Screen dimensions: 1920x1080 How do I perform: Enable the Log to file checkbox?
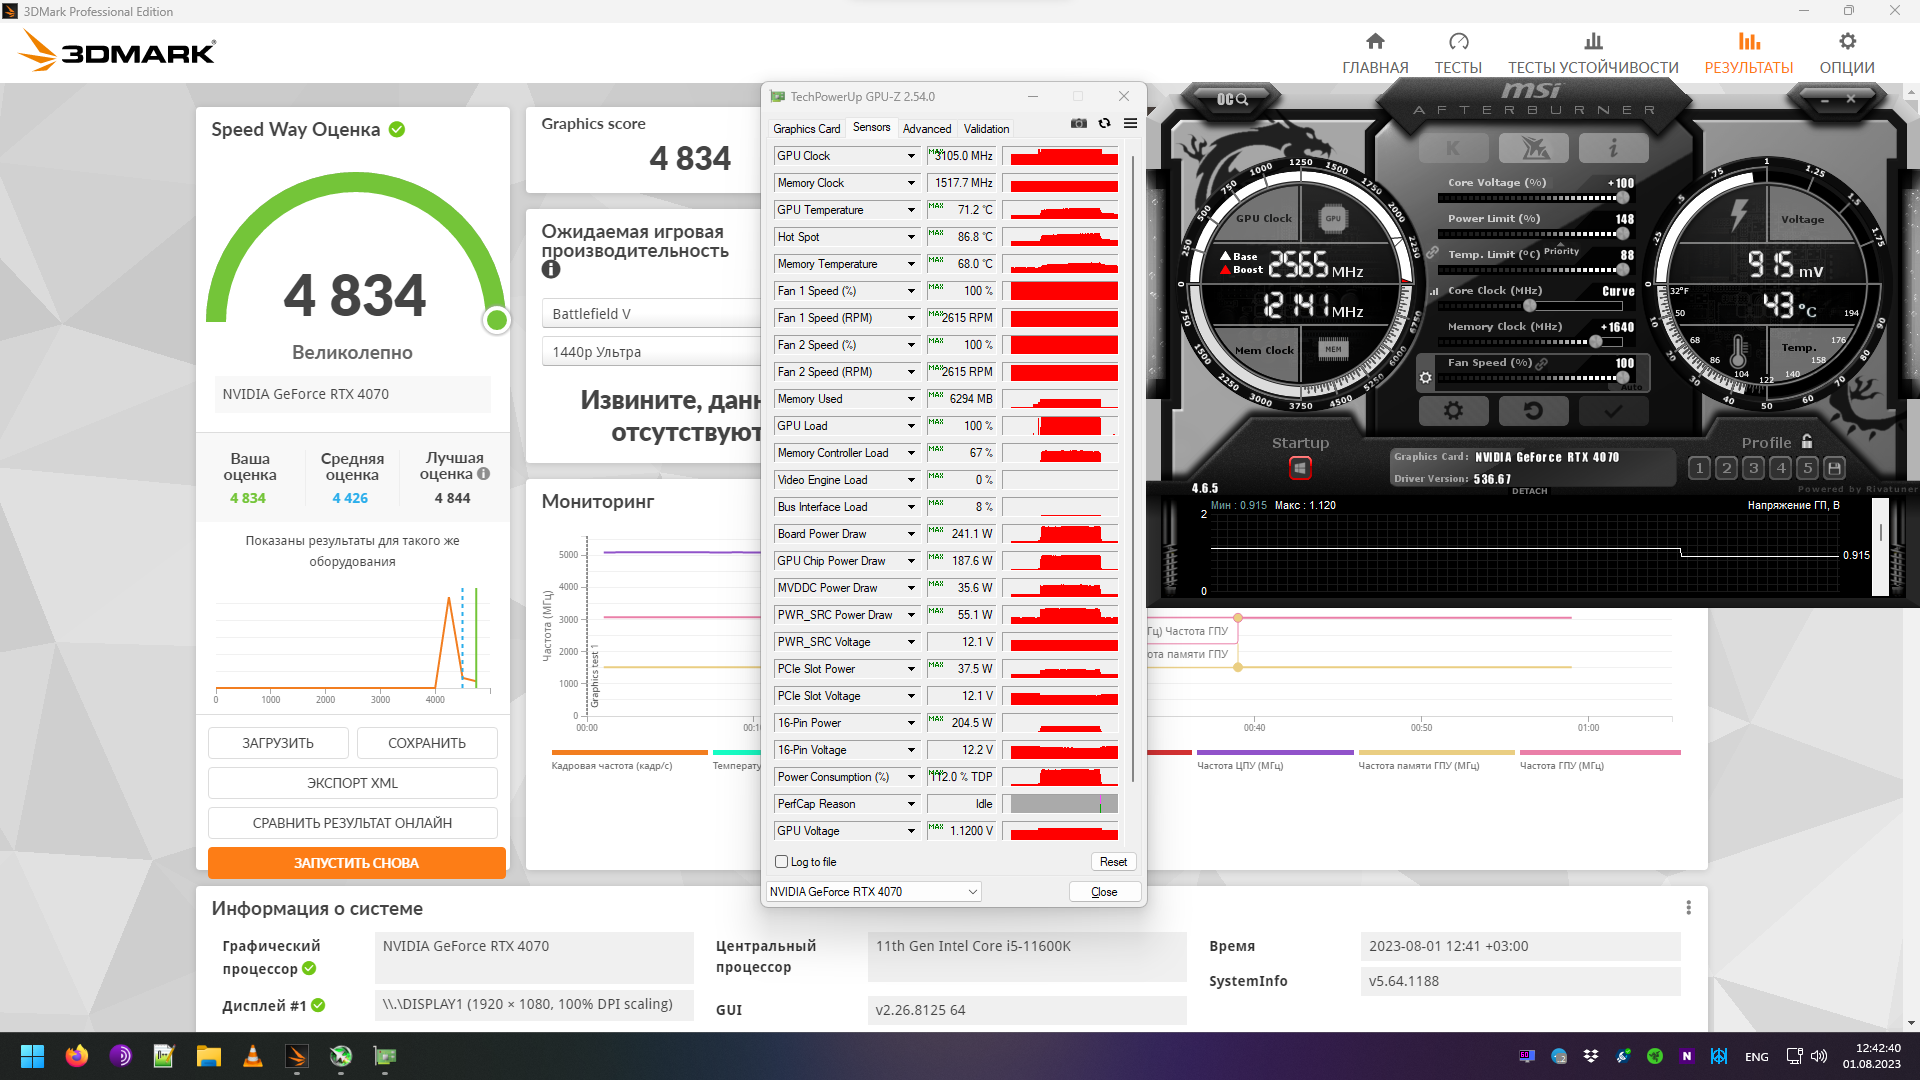782,862
